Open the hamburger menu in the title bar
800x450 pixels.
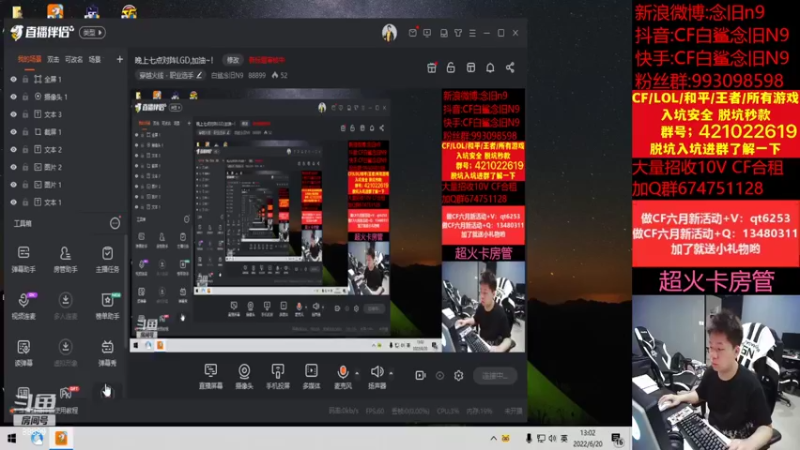pyautogui.click(x=472, y=33)
